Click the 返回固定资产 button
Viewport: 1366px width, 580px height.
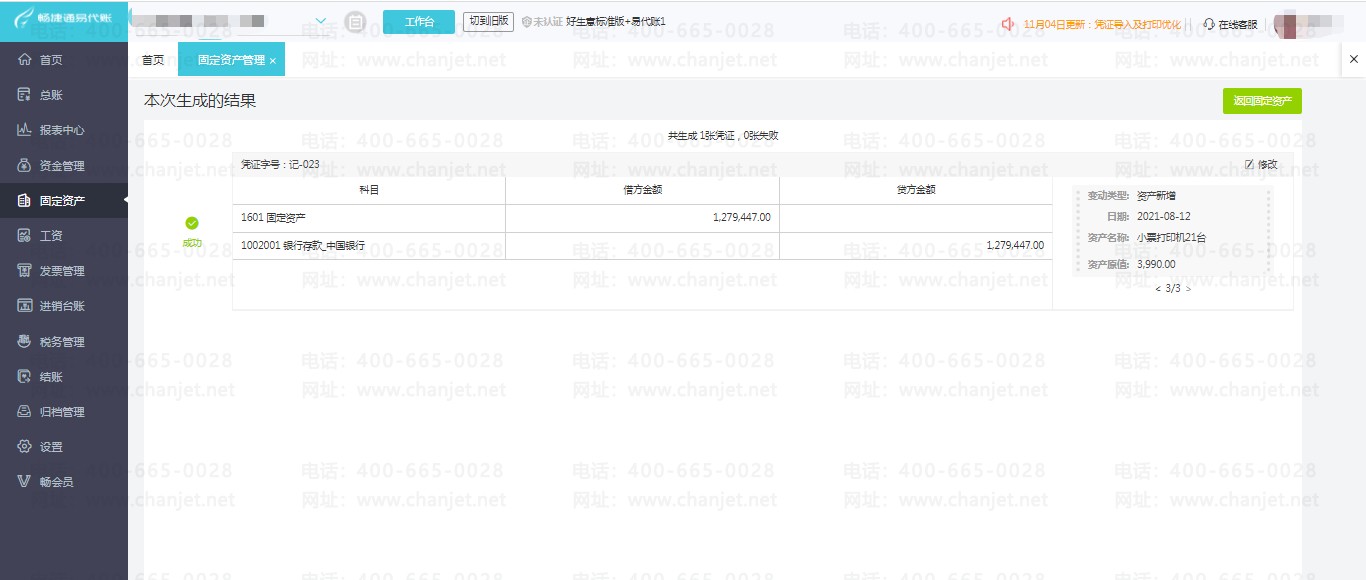click(x=1262, y=101)
